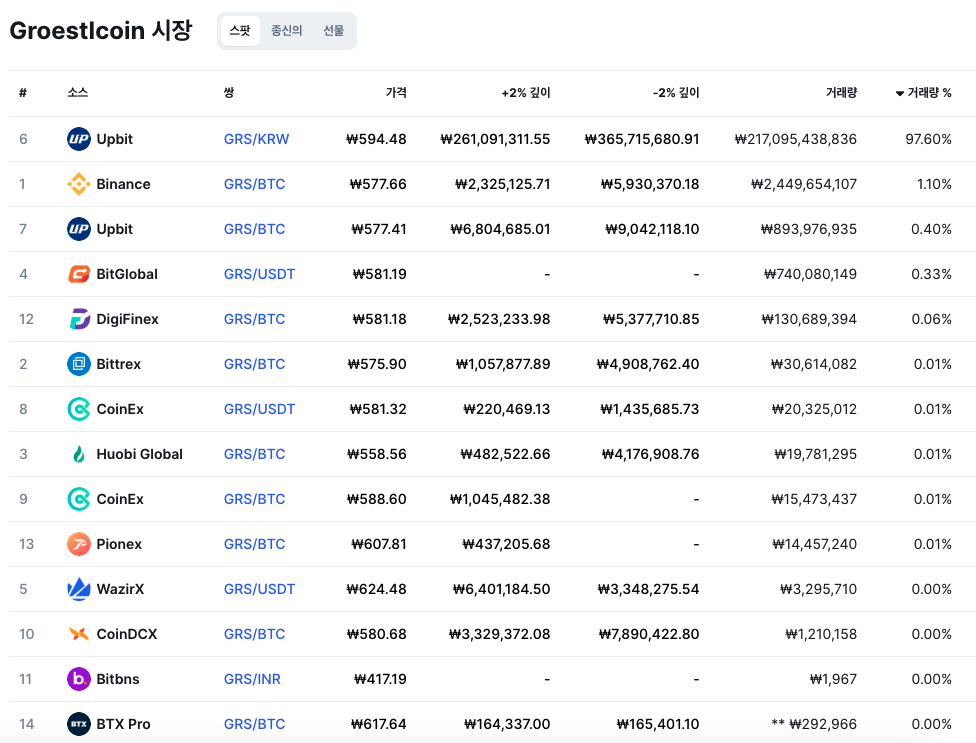The width and height of the screenshot is (976, 743).
Task: Open the BTX Pro exchange name
Action: coord(123,724)
